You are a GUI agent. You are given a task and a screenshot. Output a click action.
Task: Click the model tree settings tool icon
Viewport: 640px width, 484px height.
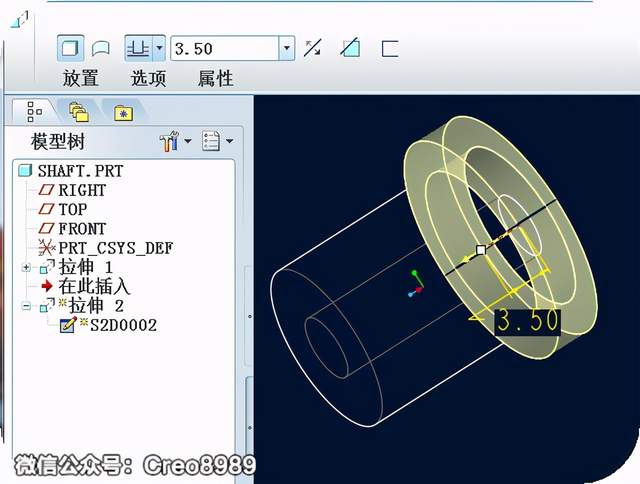click(x=169, y=142)
